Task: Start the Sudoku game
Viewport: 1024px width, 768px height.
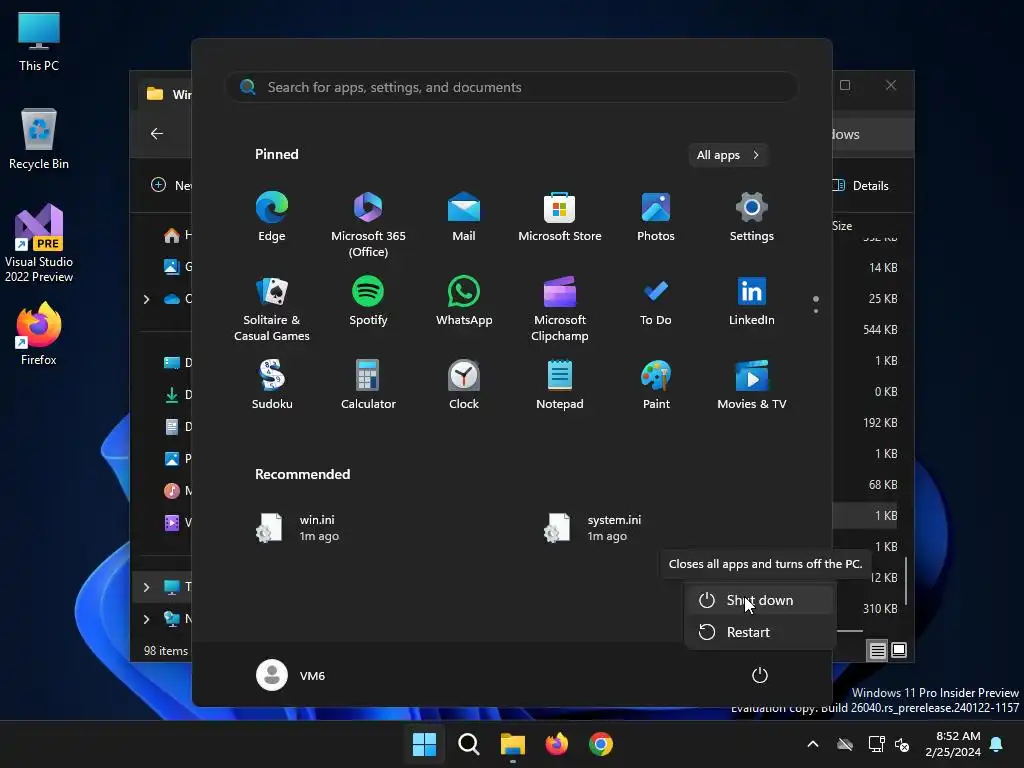Action: pyautogui.click(x=272, y=385)
